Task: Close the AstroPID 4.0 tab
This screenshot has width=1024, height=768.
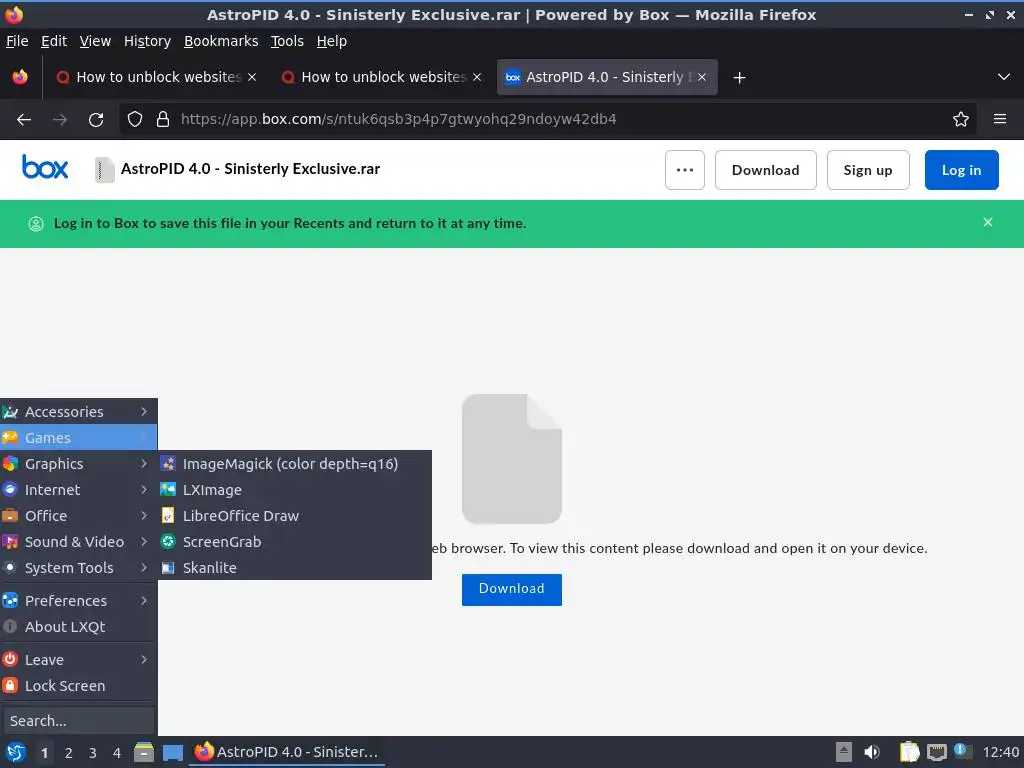Action: [x=702, y=77]
